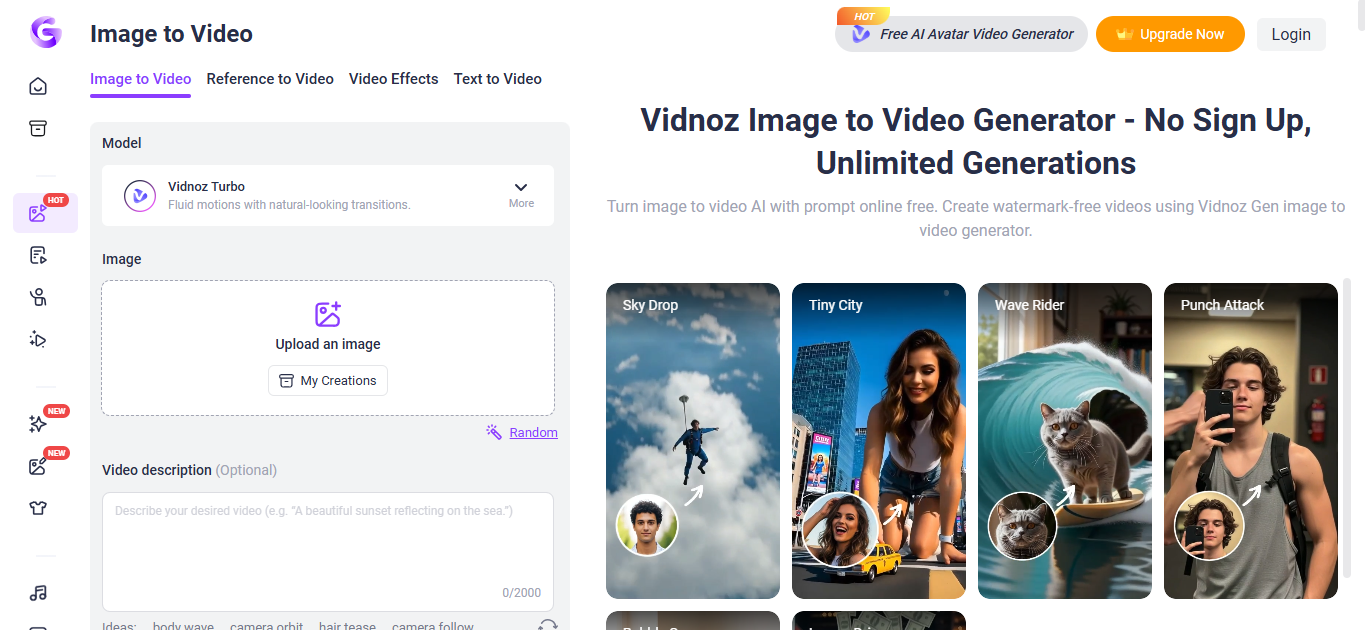Screen dimensions: 1365x630
Task: Click the avatar logo in the Free AI Avatar banner
Action: coord(860,34)
